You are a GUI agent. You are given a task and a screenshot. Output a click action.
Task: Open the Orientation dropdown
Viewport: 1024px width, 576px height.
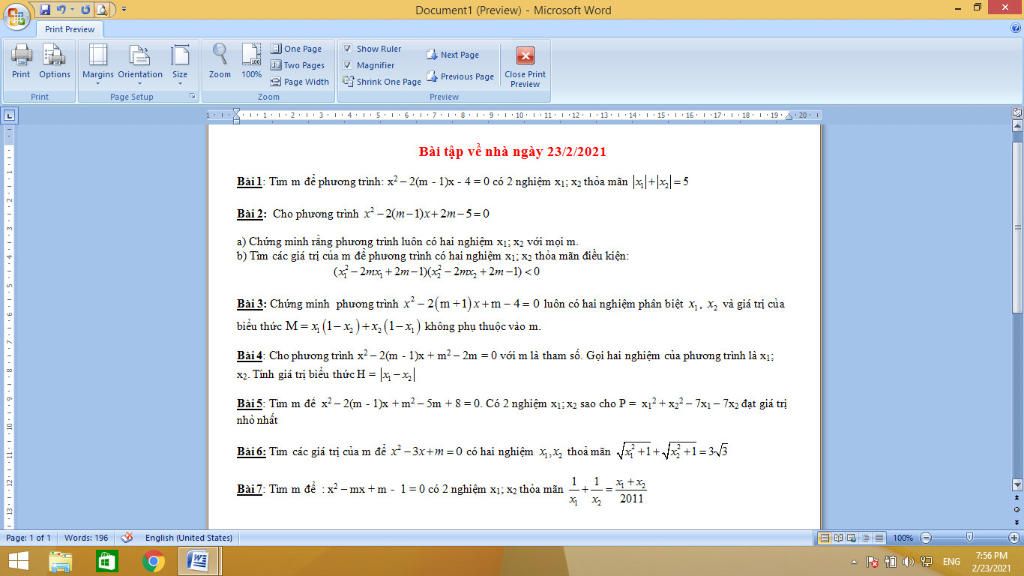coord(140,64)
